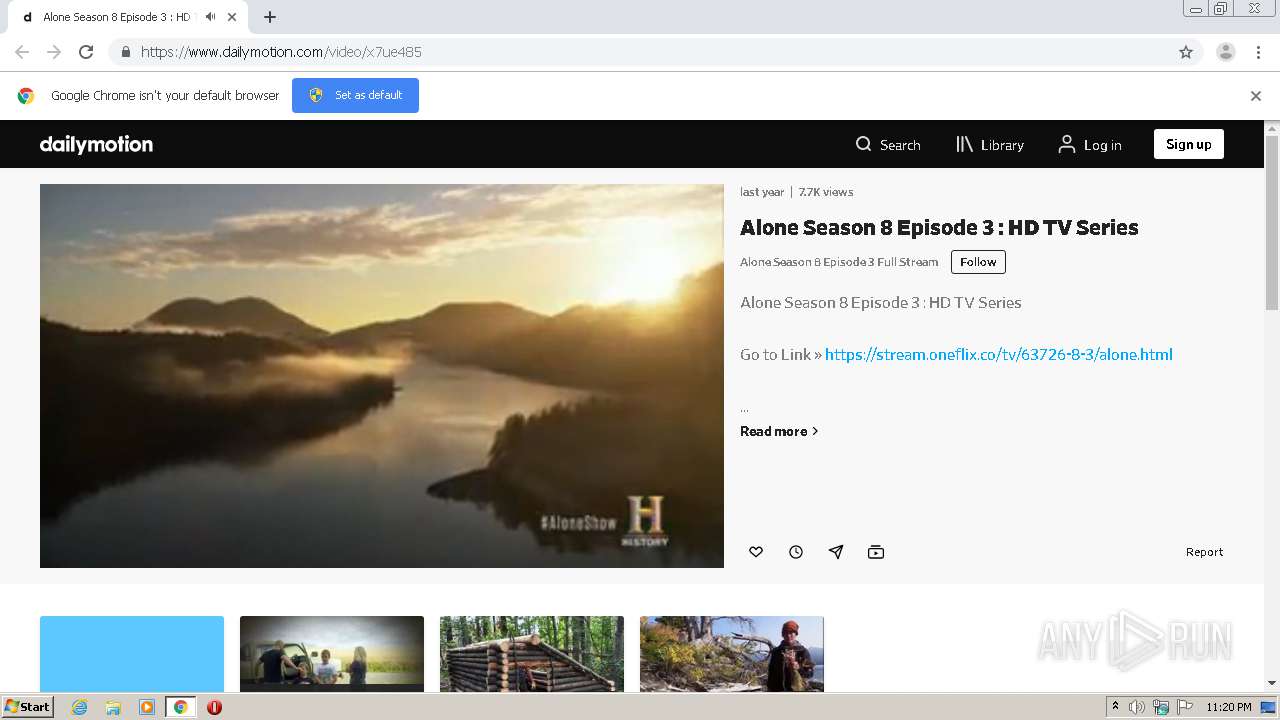The image size is (1280, 720).
Task: Open the log cabin video thumbnail
Action: click(532, 653)
